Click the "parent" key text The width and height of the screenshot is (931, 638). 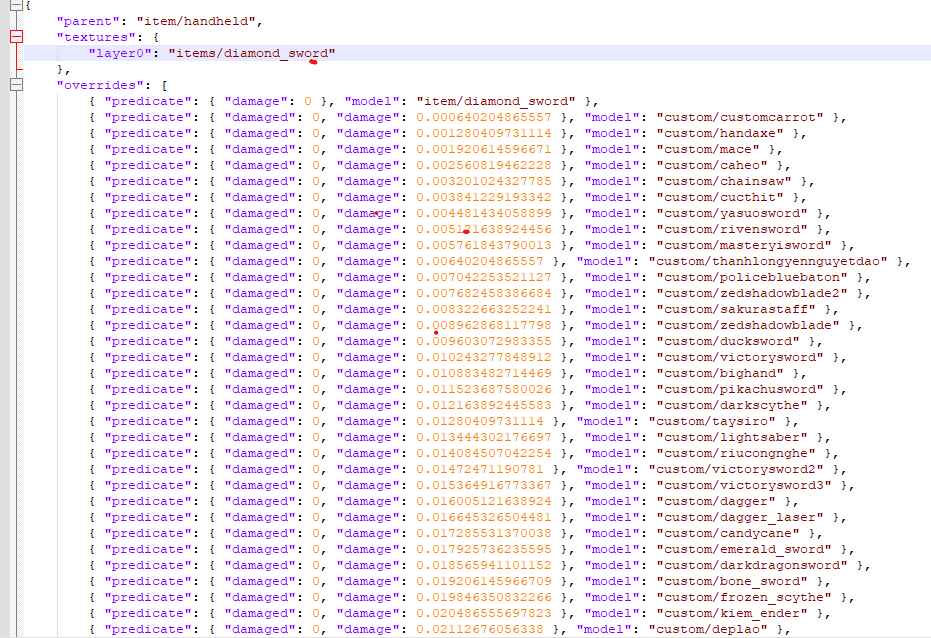tap(88, 21)
